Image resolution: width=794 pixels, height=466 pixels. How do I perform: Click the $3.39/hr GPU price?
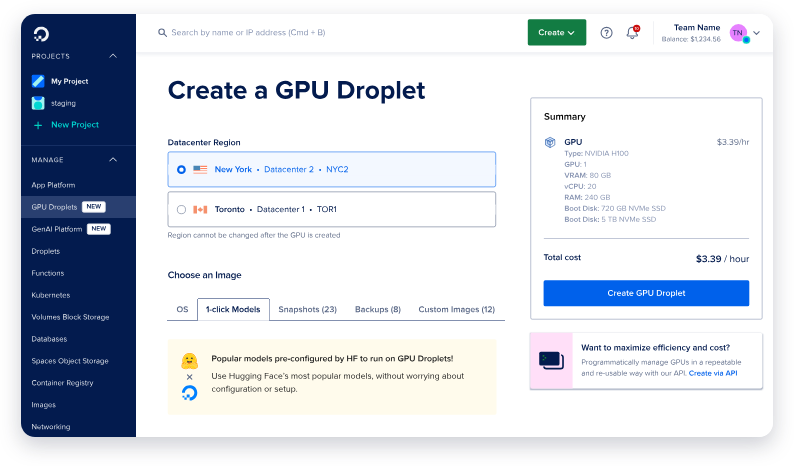click(x=733, y=142)
